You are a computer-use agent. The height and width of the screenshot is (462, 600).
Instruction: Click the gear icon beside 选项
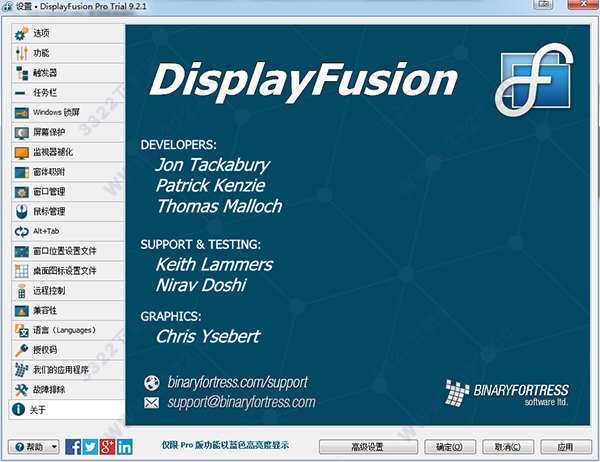[x=21, y=34]
